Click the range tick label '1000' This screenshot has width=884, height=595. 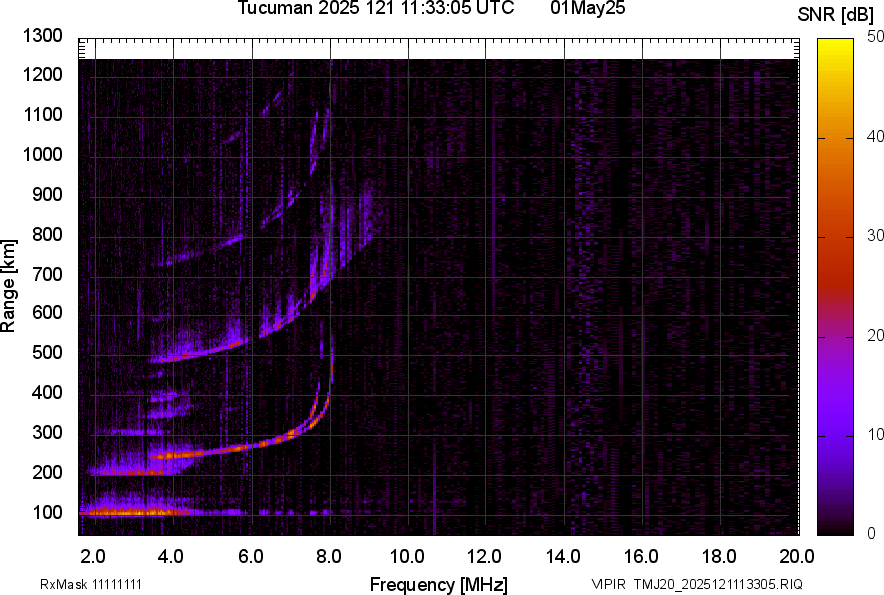(x=42, y=154)
